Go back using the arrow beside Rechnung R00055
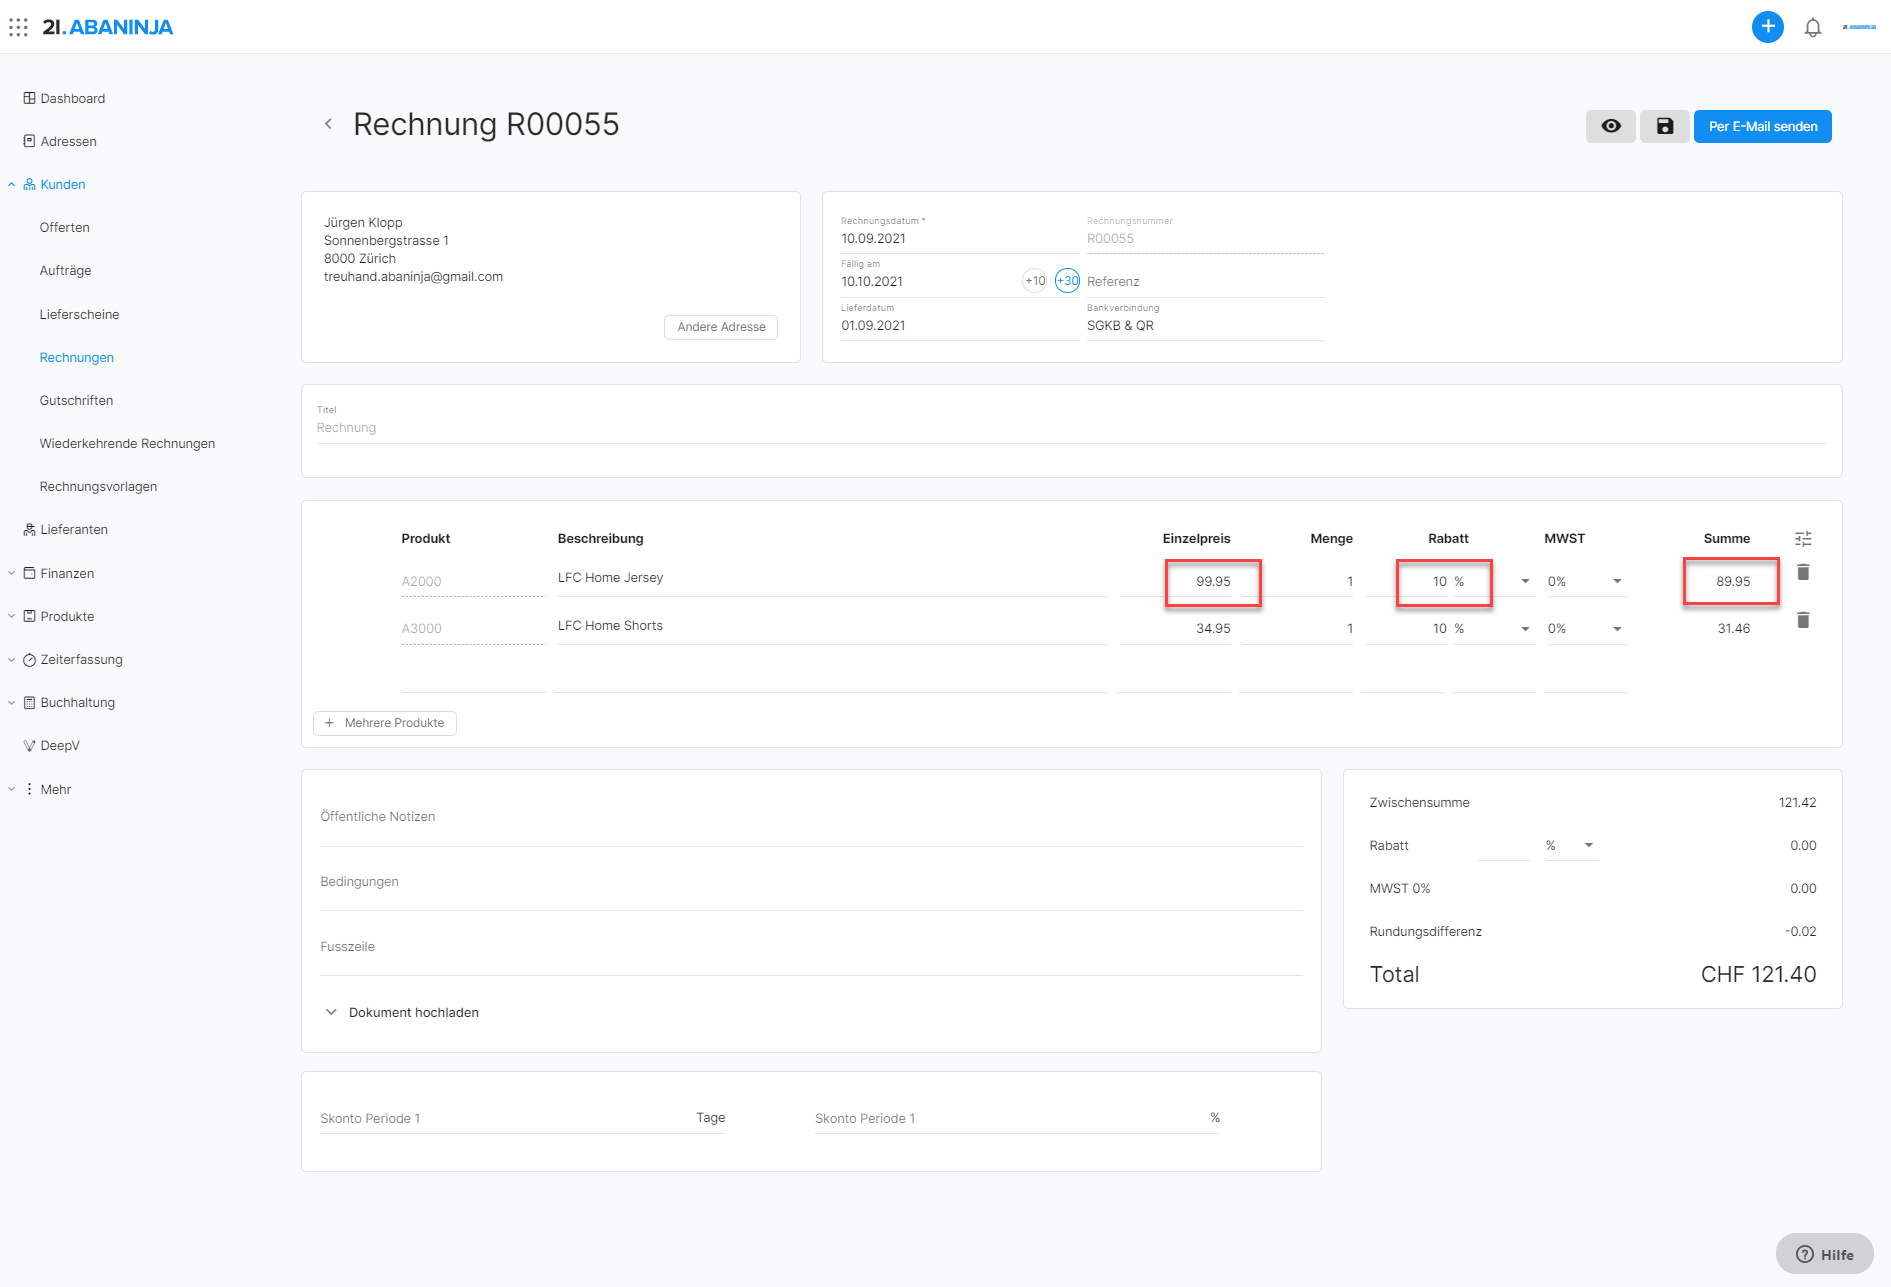 pyautogui.click(x=328, y=124)
